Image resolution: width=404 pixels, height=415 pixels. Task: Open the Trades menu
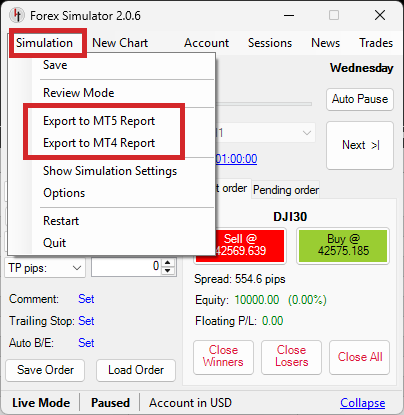click(x=376, y=43)
